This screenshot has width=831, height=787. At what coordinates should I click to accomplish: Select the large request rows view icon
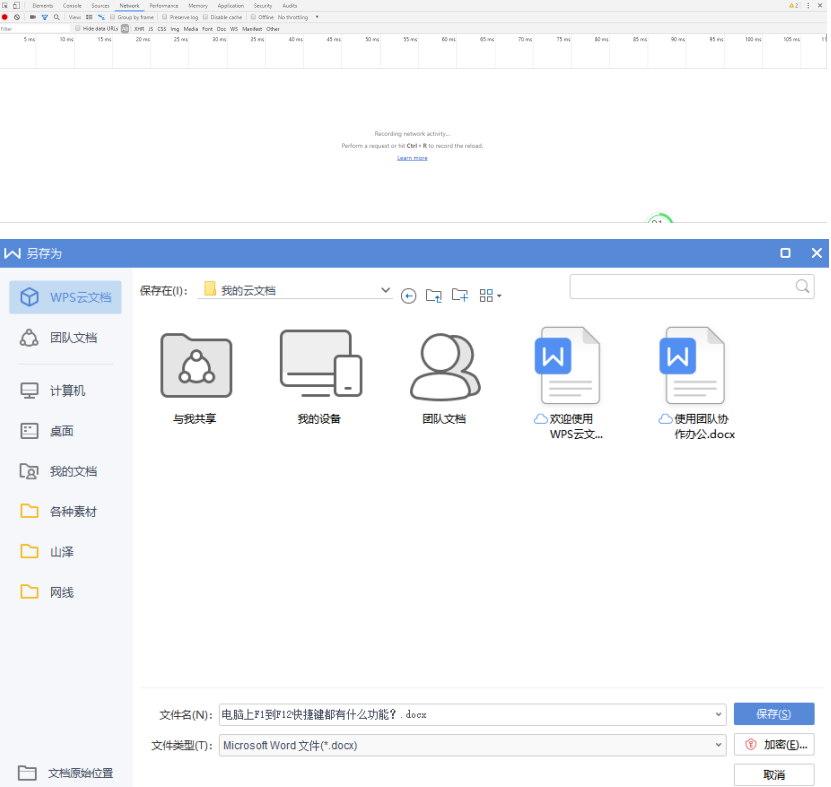(89, 17)
